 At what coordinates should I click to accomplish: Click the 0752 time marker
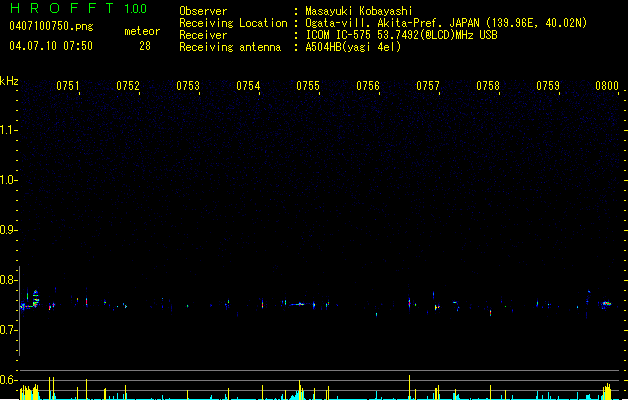[x=128, y=86]
